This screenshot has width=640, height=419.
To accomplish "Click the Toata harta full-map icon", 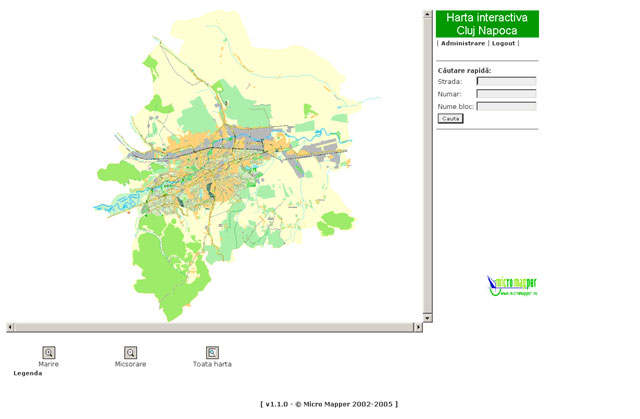I will pos(212,352).
